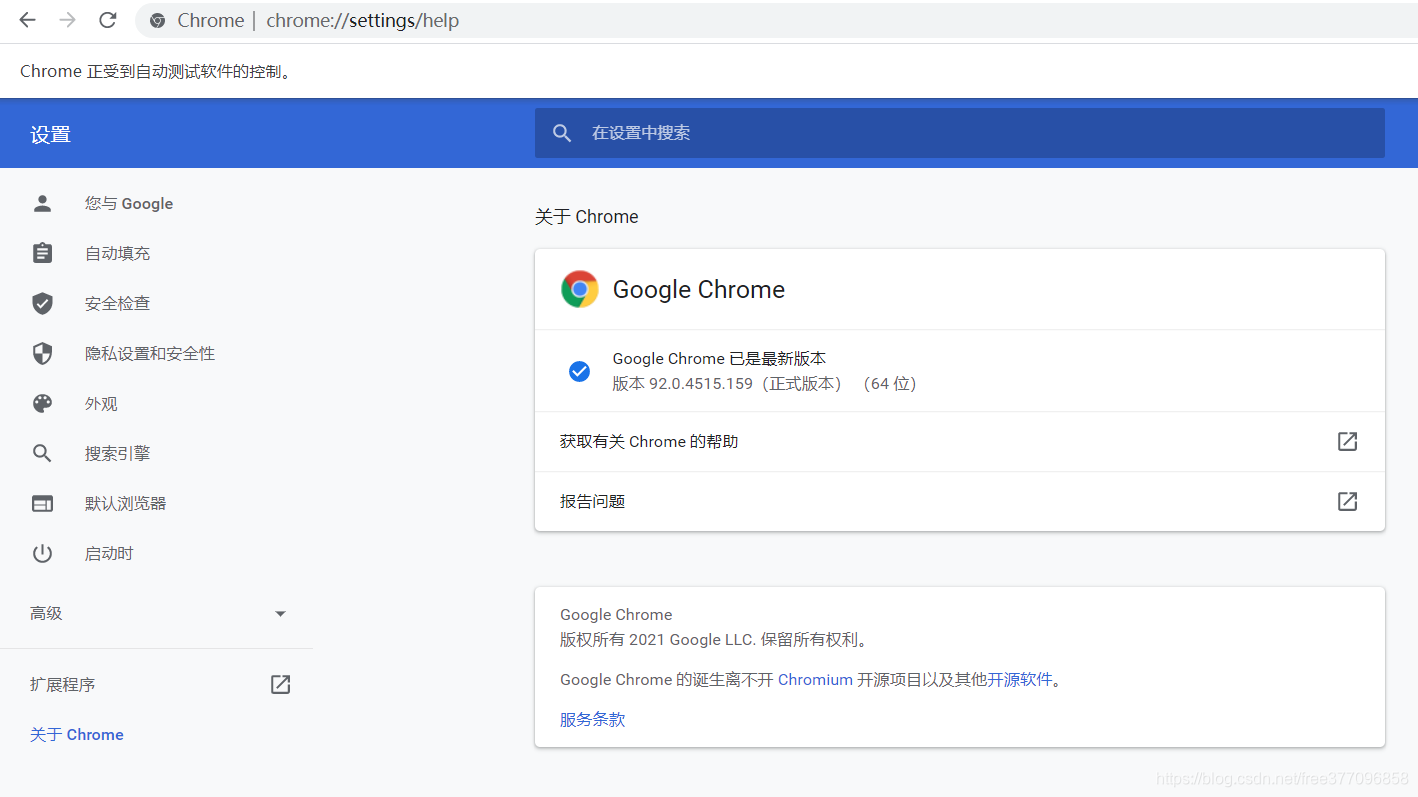Click the blue update checkmark icon

[x=579, y=371]
